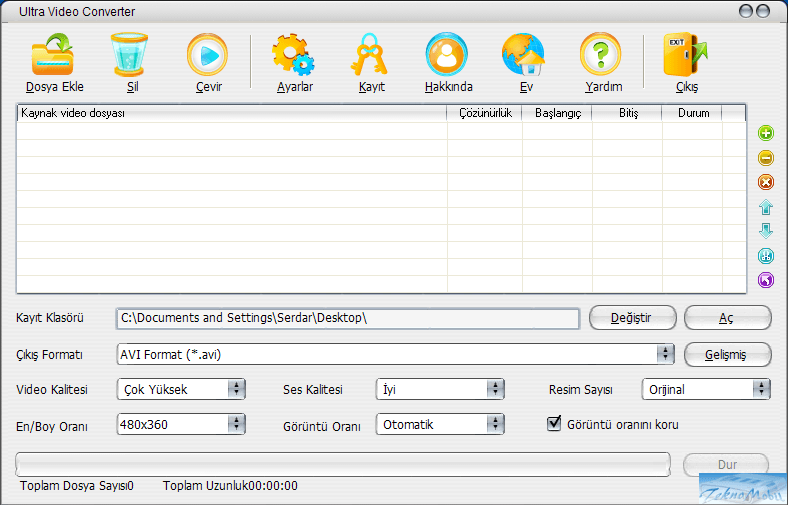The height and width of the screenshot is (505, 788).
Task: Open Ses Kalitesi İyi dropdown
Action: (440, 389)
